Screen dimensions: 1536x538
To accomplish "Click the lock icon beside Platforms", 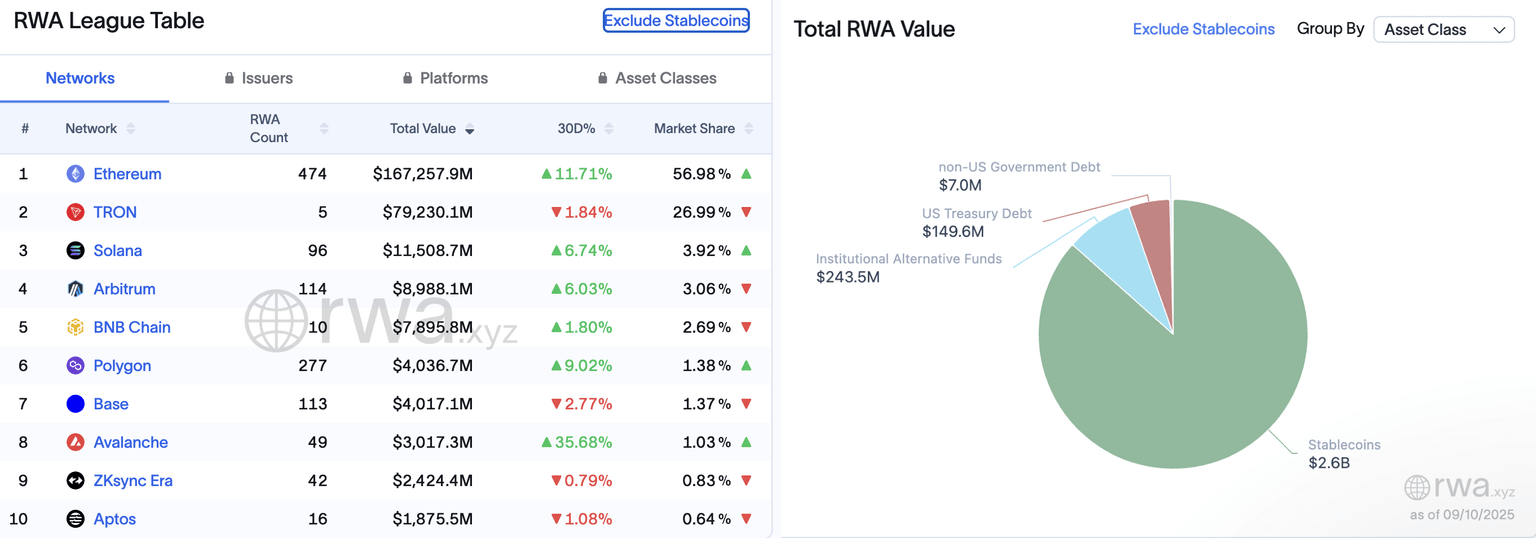I will coord(407,78).
